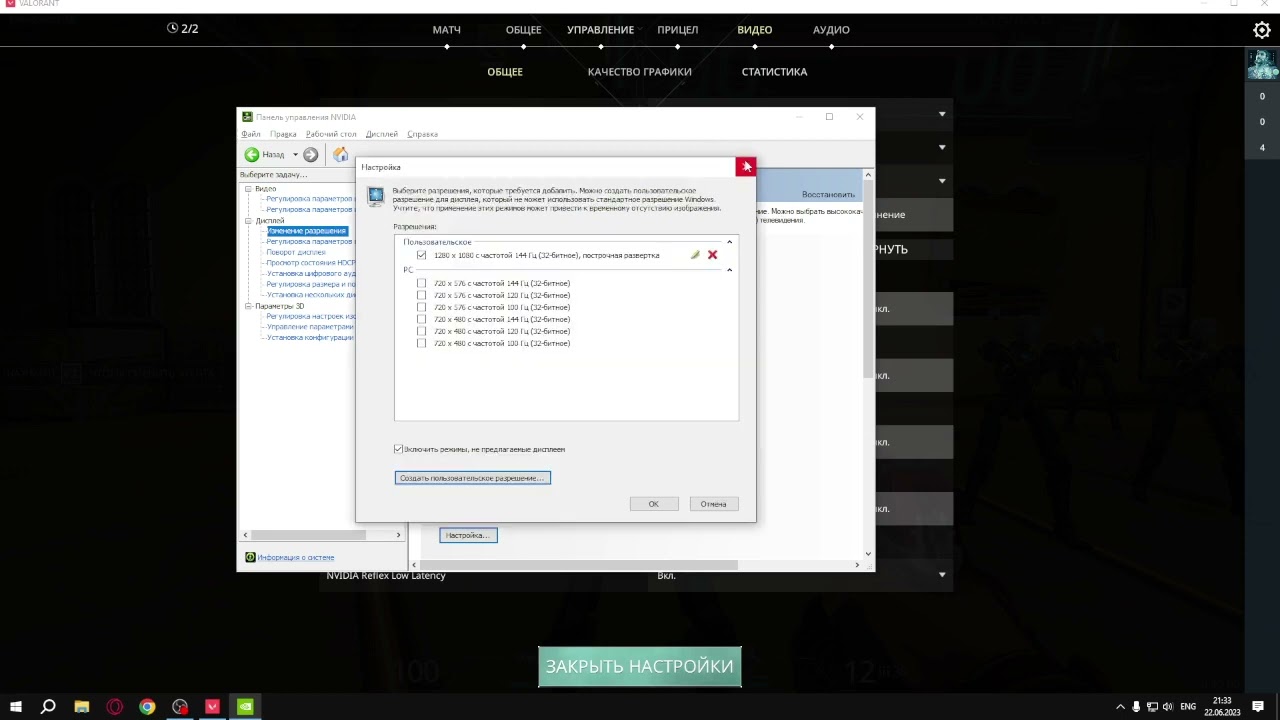This screenshot has height=720, width=1280.
Task: Open the Windows Start menu
Action: (x=16, y=707)
